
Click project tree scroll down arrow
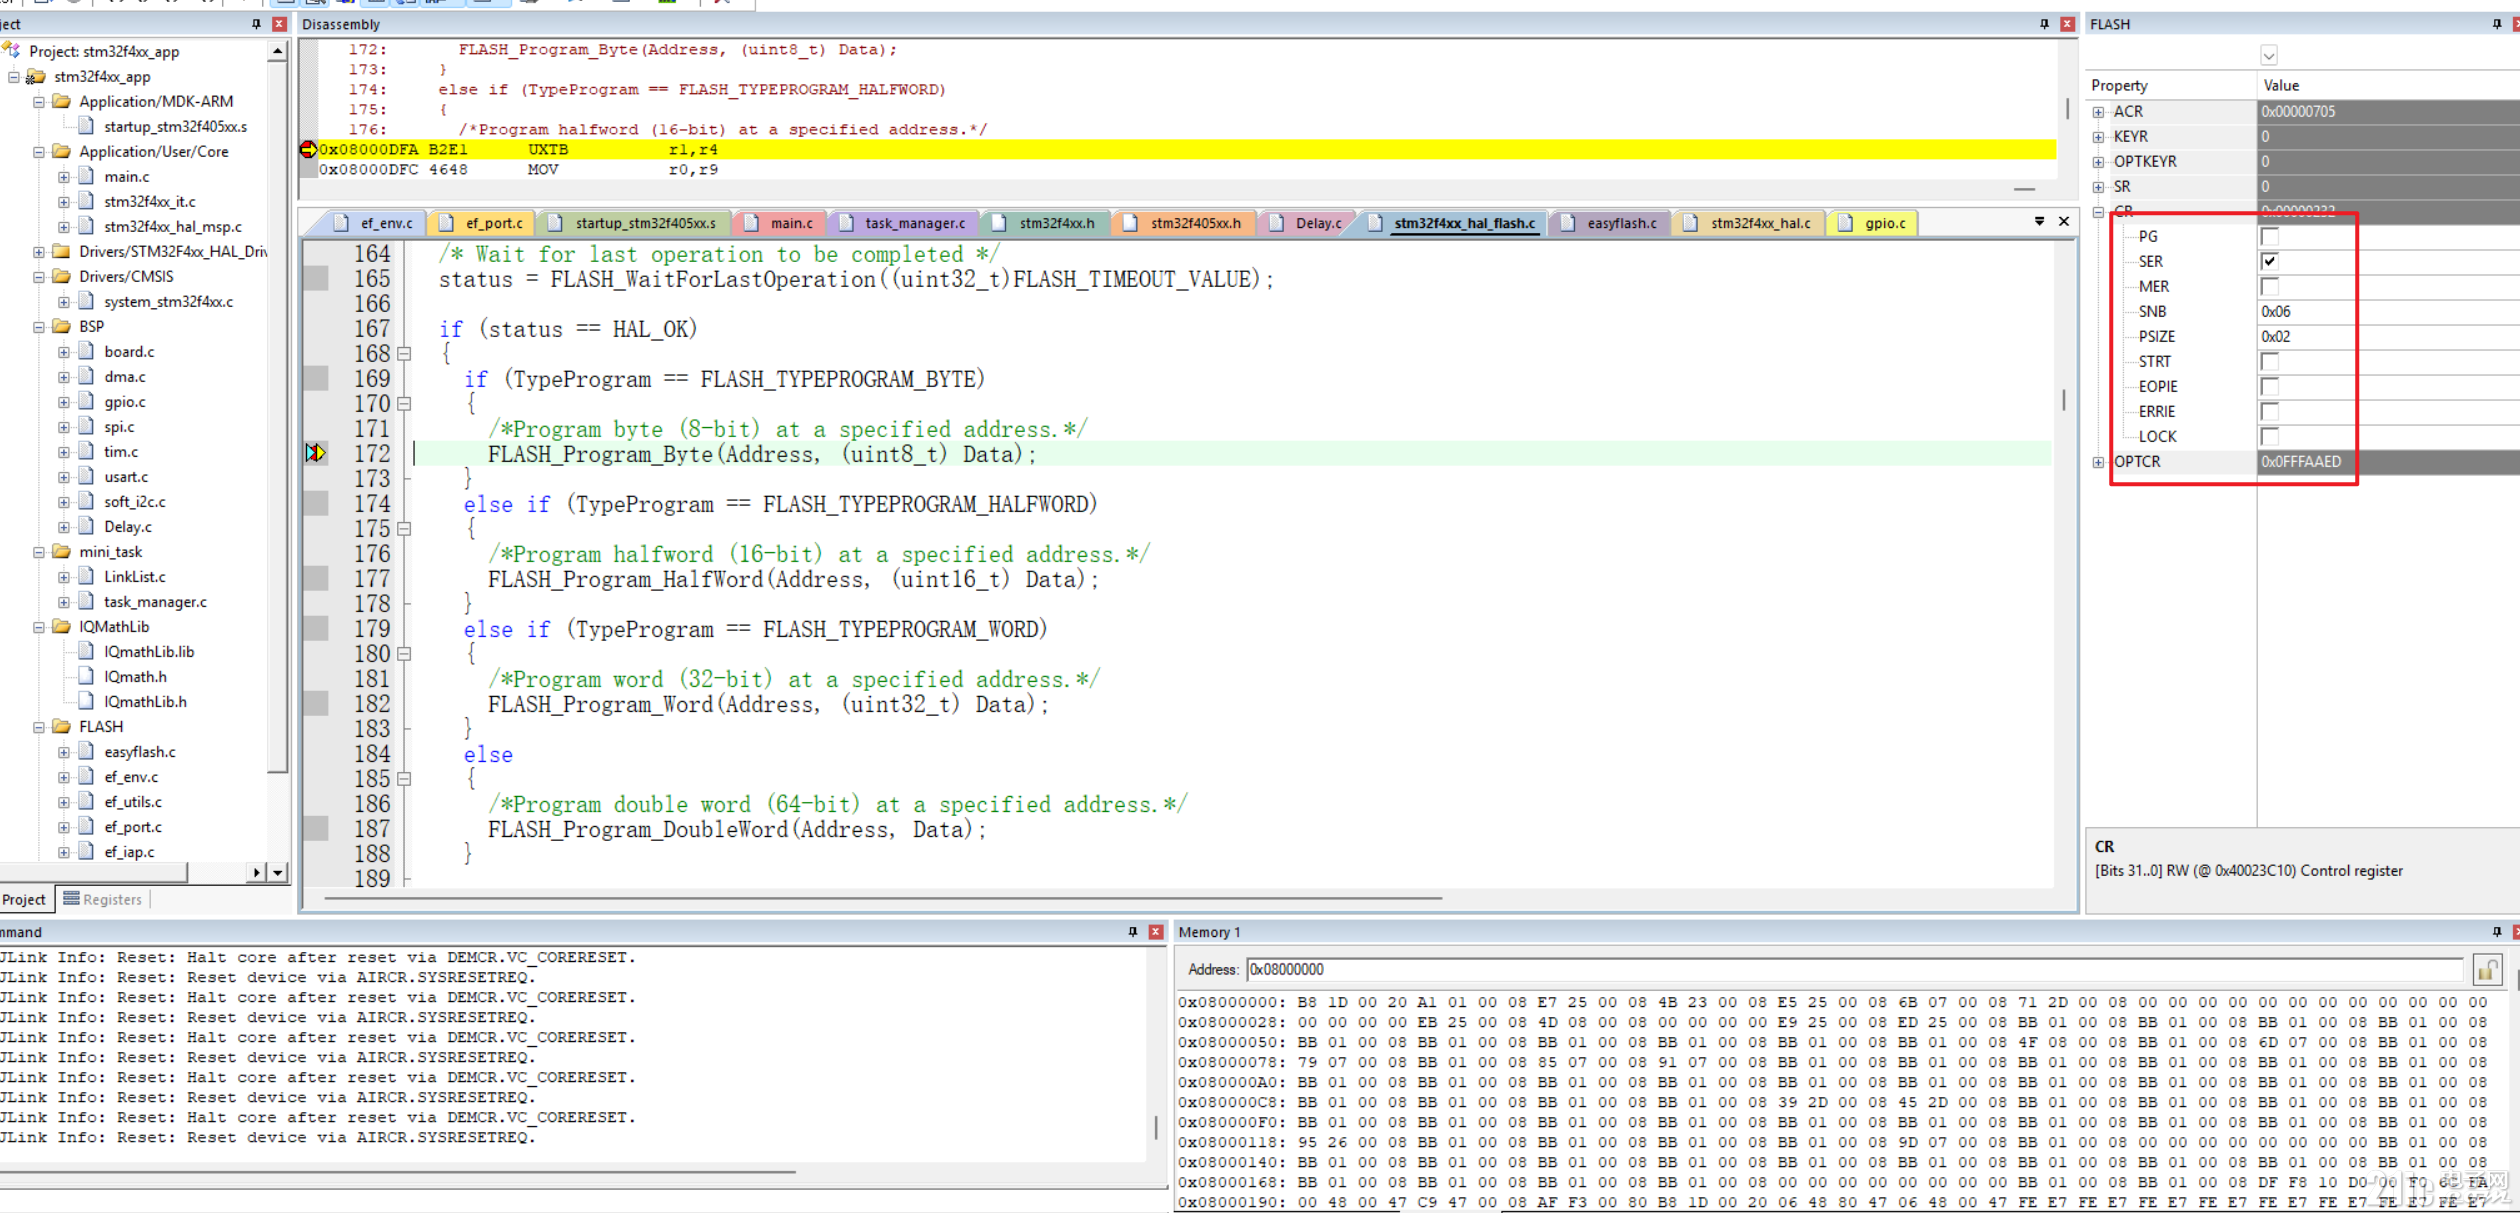coord(278,872)
